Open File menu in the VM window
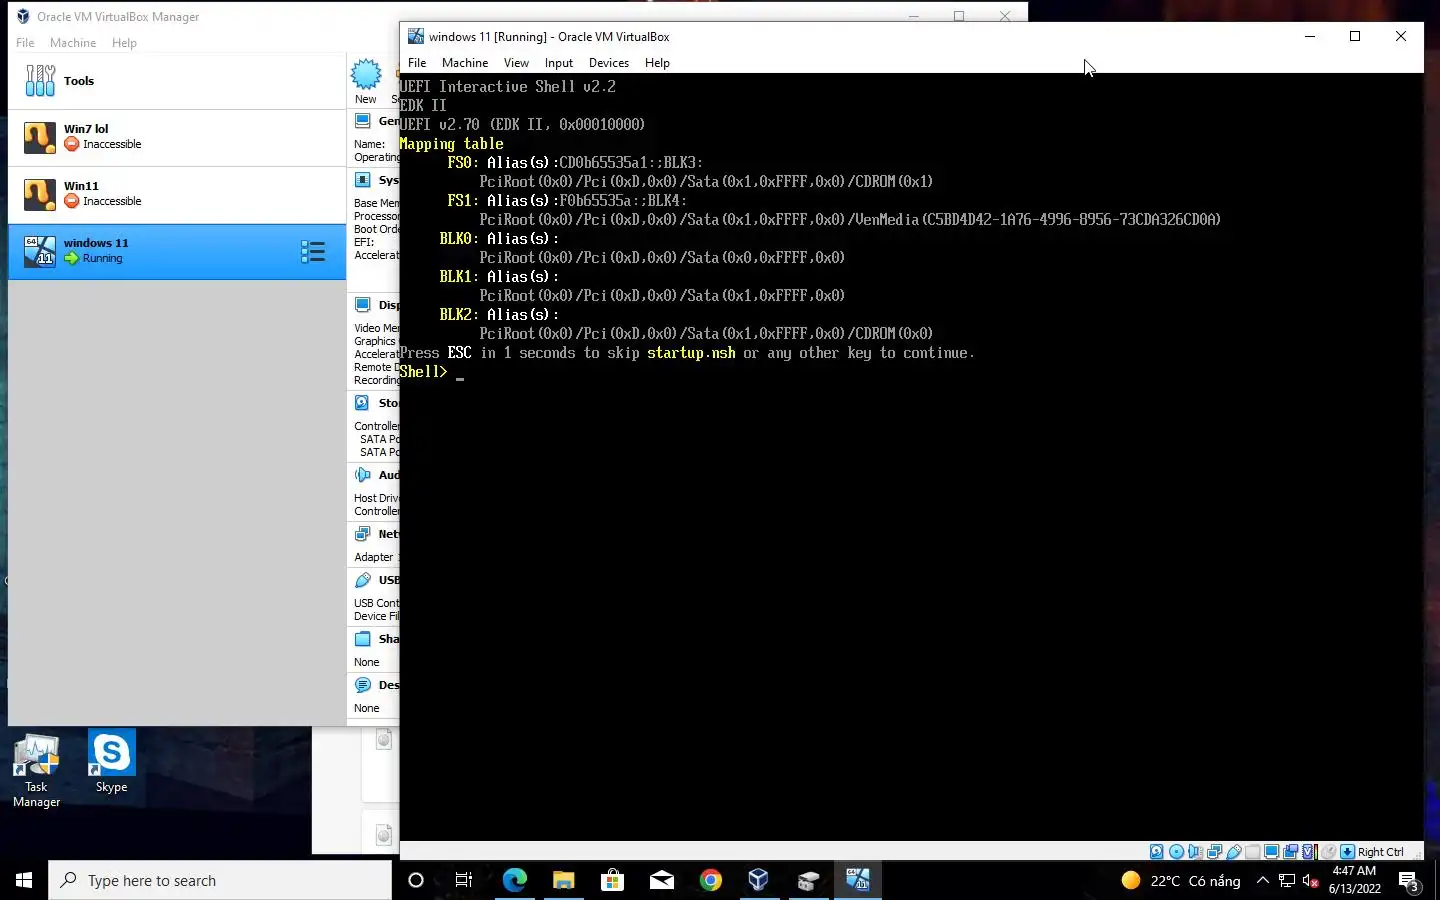Image resolution: width=1440 pixels, height=900 pixels. 417,63
